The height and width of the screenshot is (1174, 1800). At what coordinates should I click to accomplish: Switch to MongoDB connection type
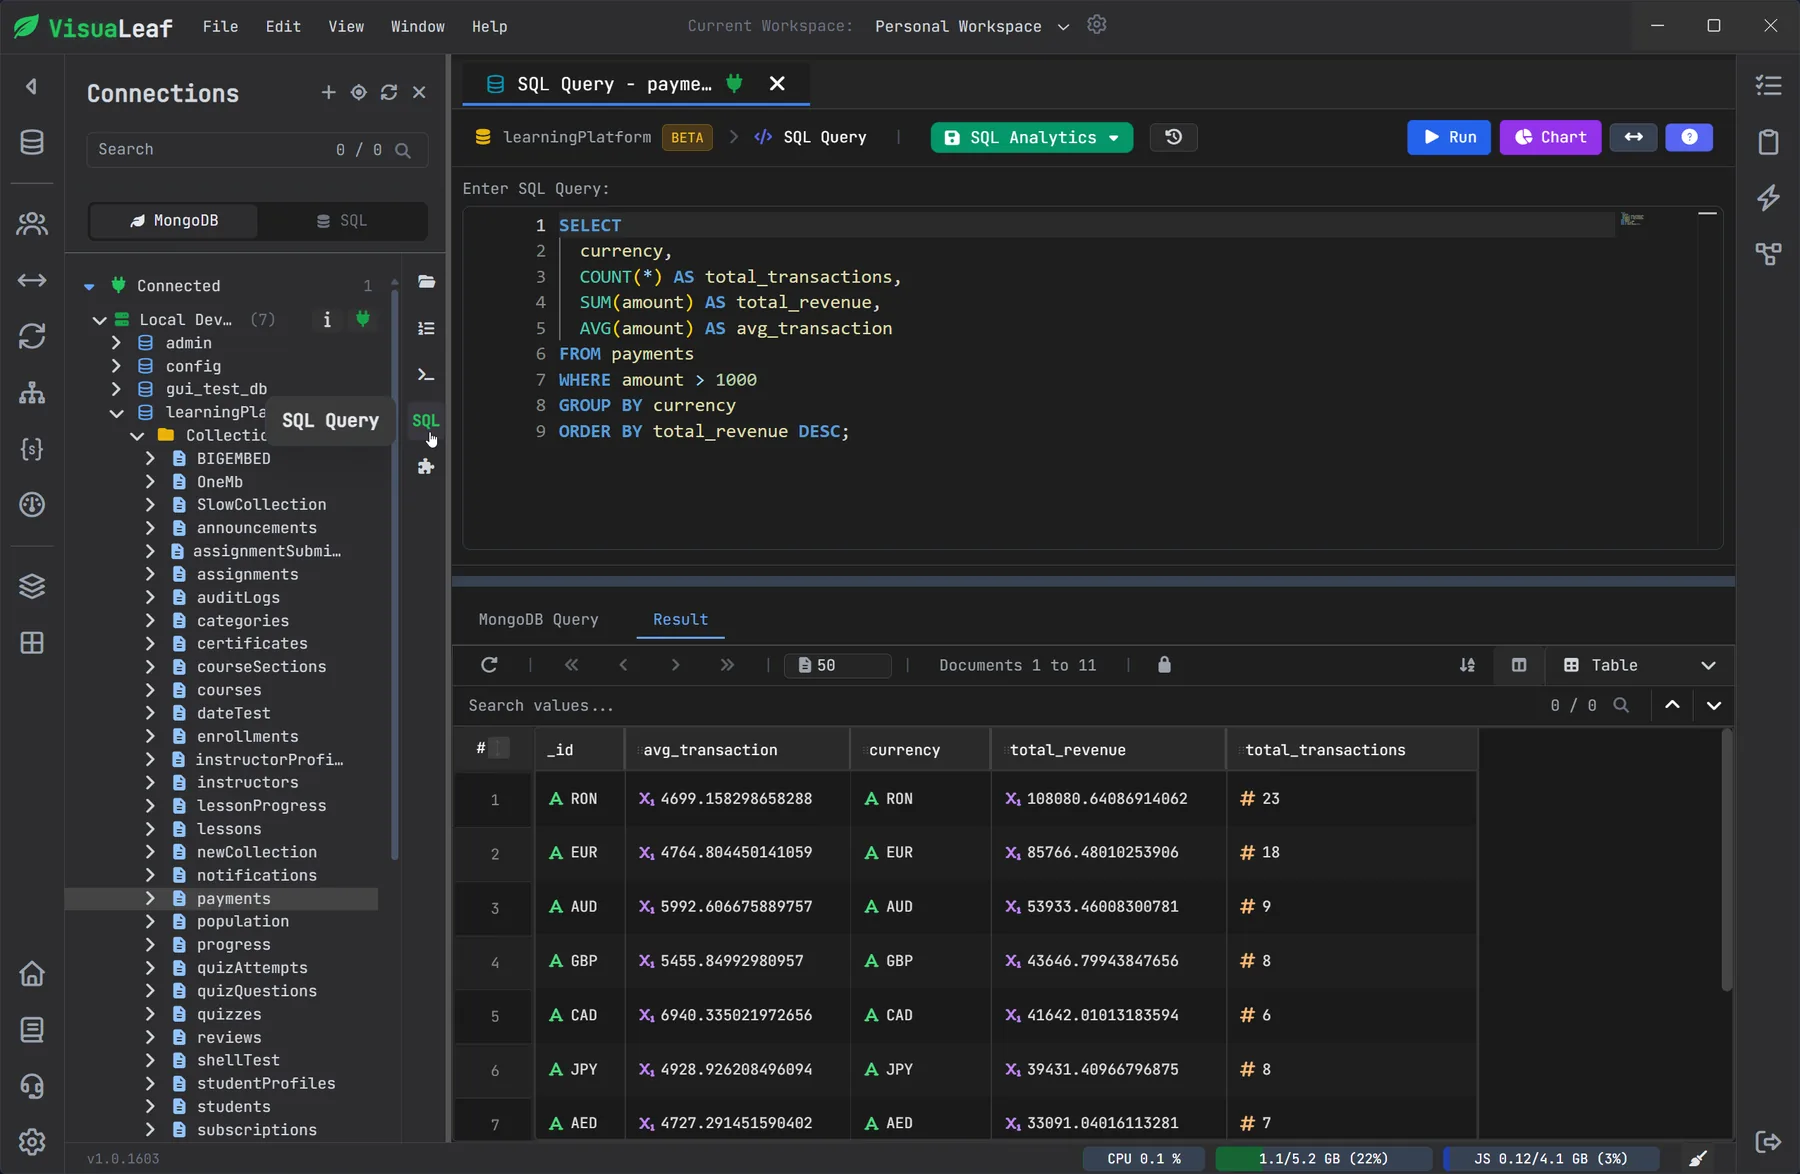[174, 221]
